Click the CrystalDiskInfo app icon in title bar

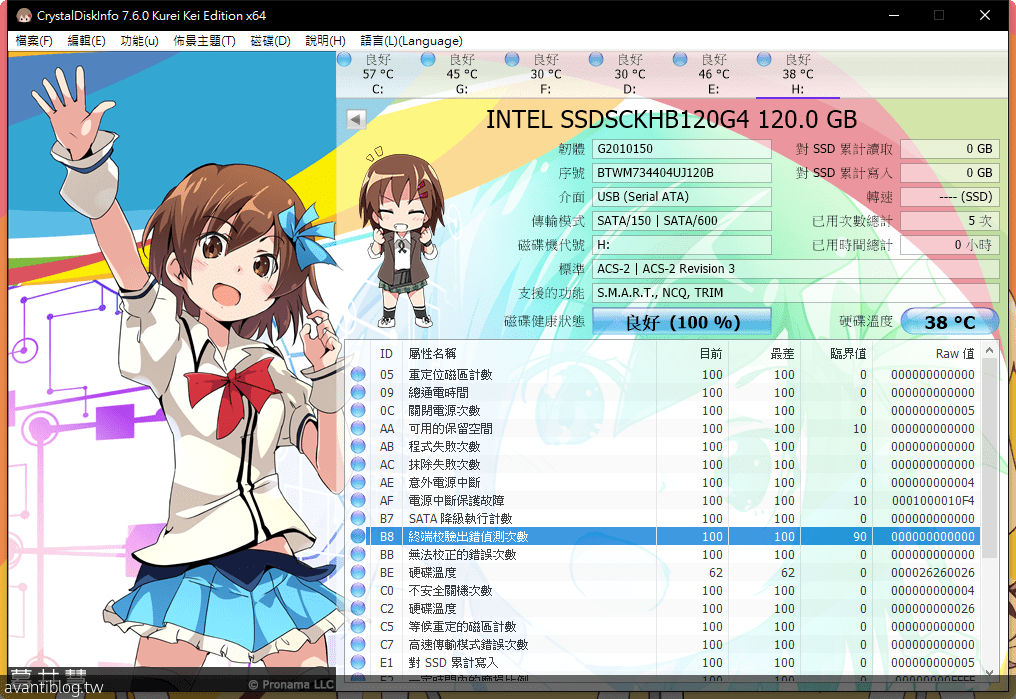click(24, 16)
